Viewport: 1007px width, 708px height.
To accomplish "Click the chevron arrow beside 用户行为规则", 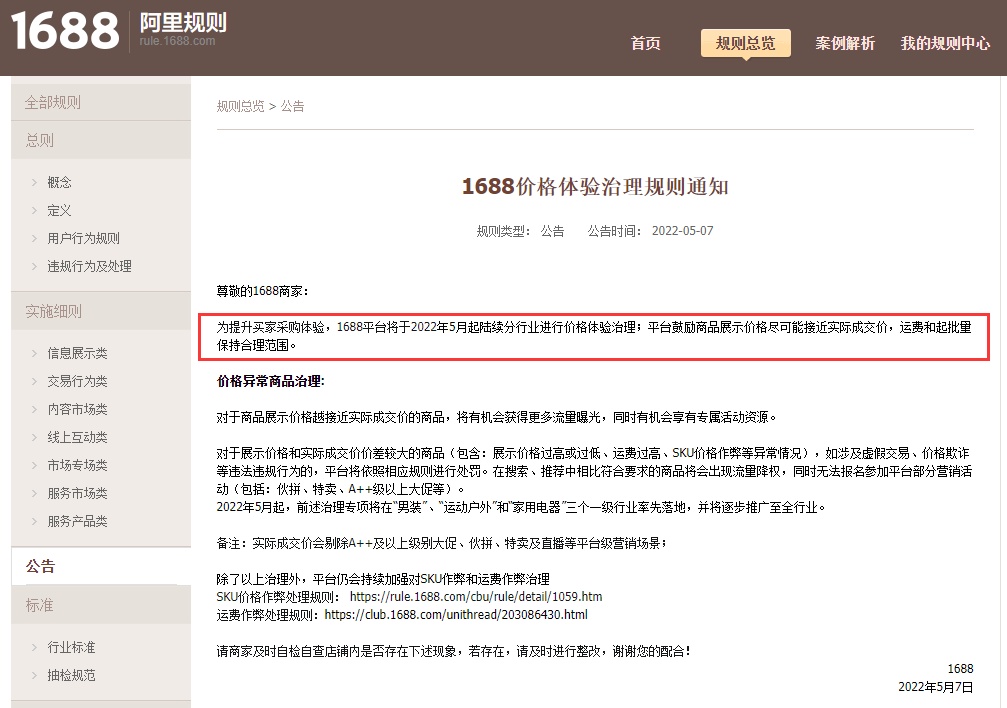I will (x=34, y=238).
